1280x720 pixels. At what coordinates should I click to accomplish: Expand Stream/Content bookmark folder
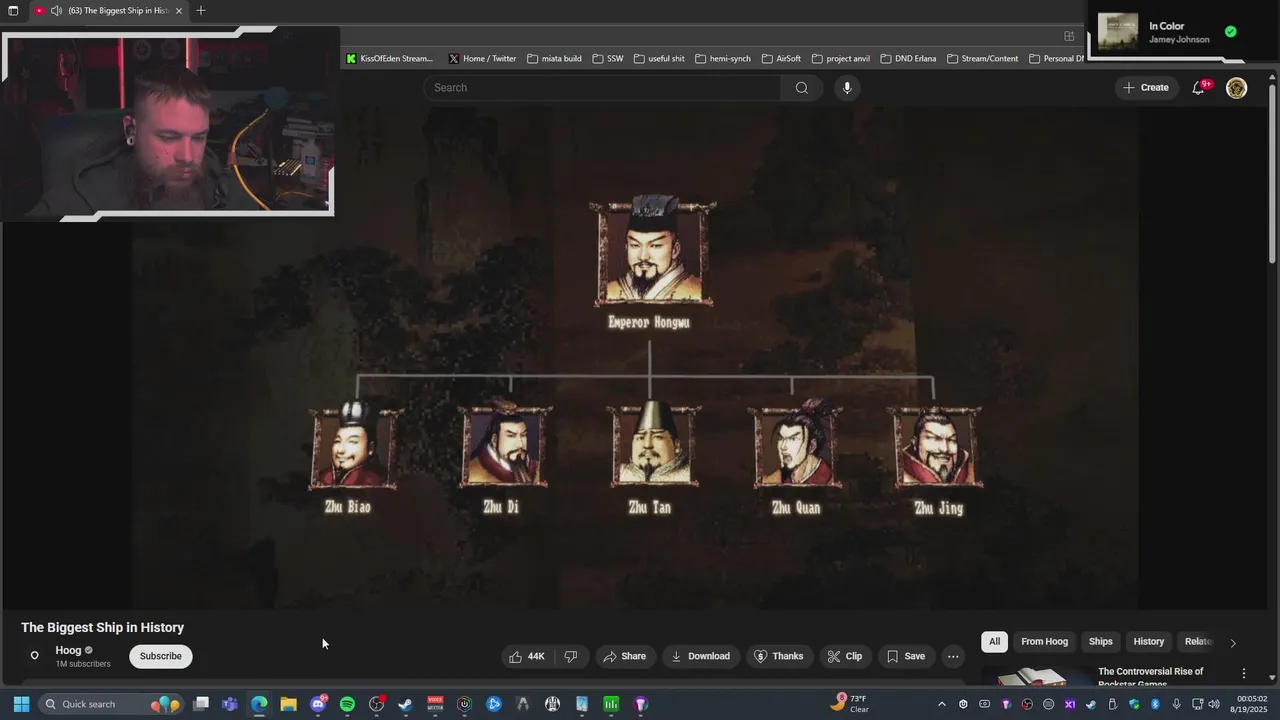point(982,59)
